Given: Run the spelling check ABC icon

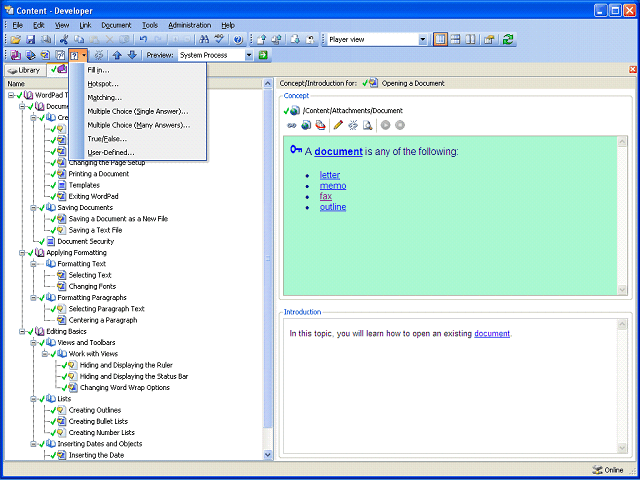Looking at the screenshot, I should (x=220, y=40).
